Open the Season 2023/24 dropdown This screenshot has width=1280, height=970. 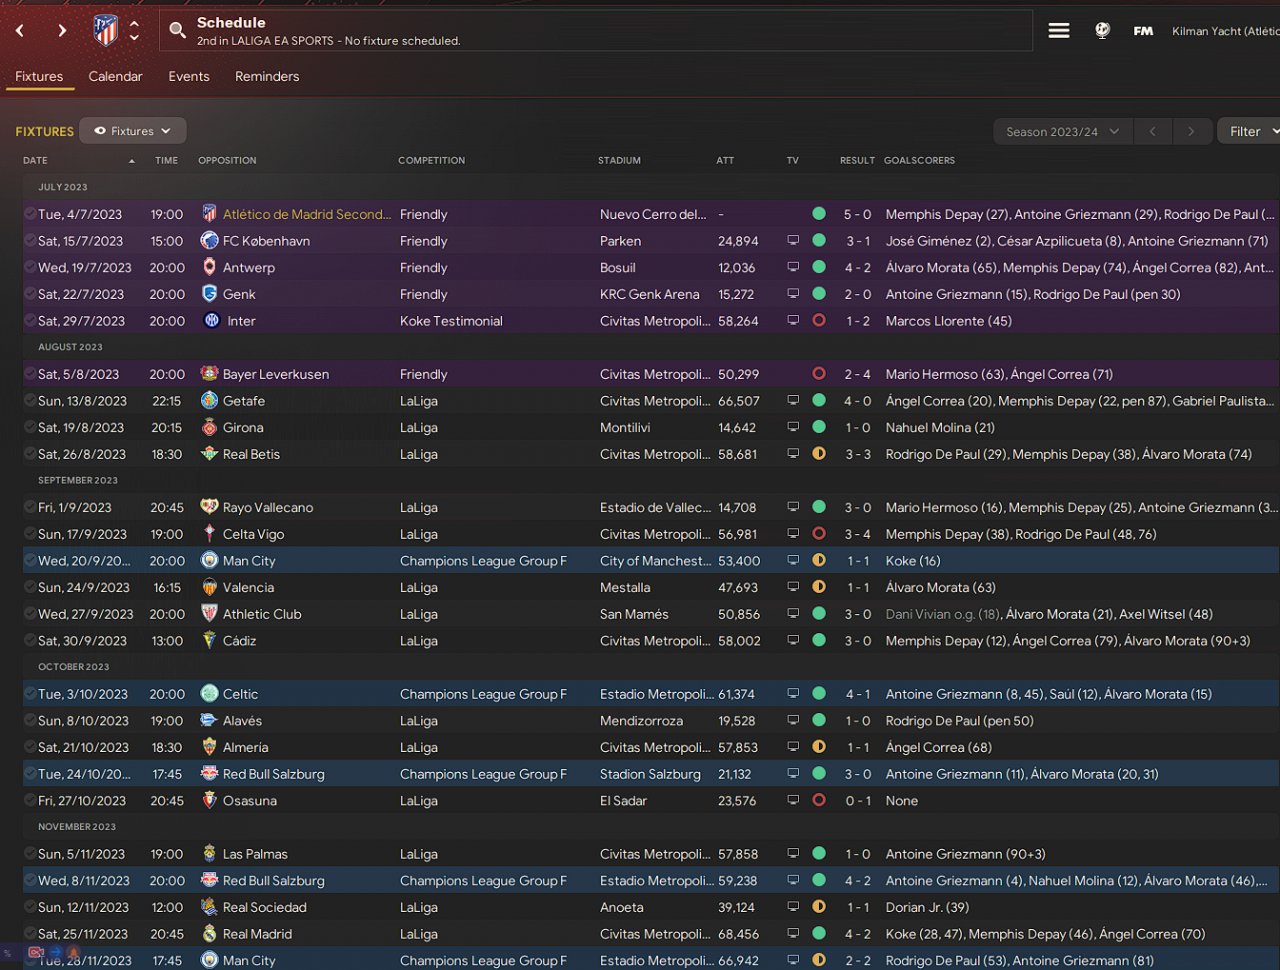point(1063,132)
